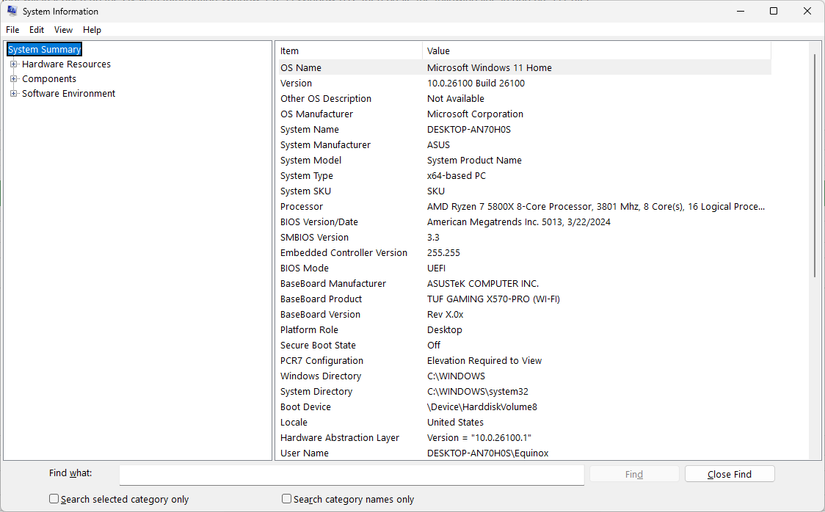Image resolution: width=825 pixels, height=512 pixels.
Task: Open the Edit menu
Action: pyautogui.click(x=36, y=30)
